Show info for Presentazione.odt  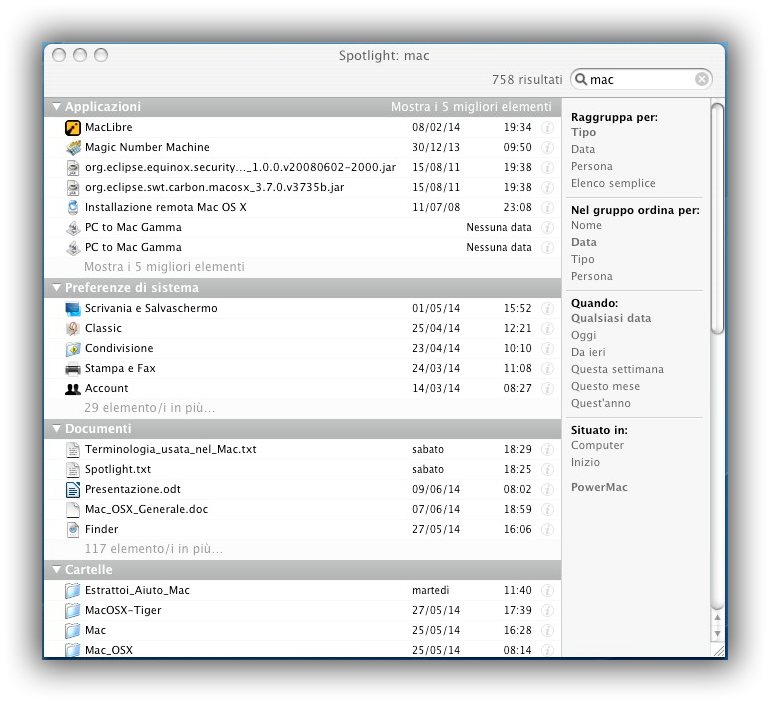(x=548, y=489)
